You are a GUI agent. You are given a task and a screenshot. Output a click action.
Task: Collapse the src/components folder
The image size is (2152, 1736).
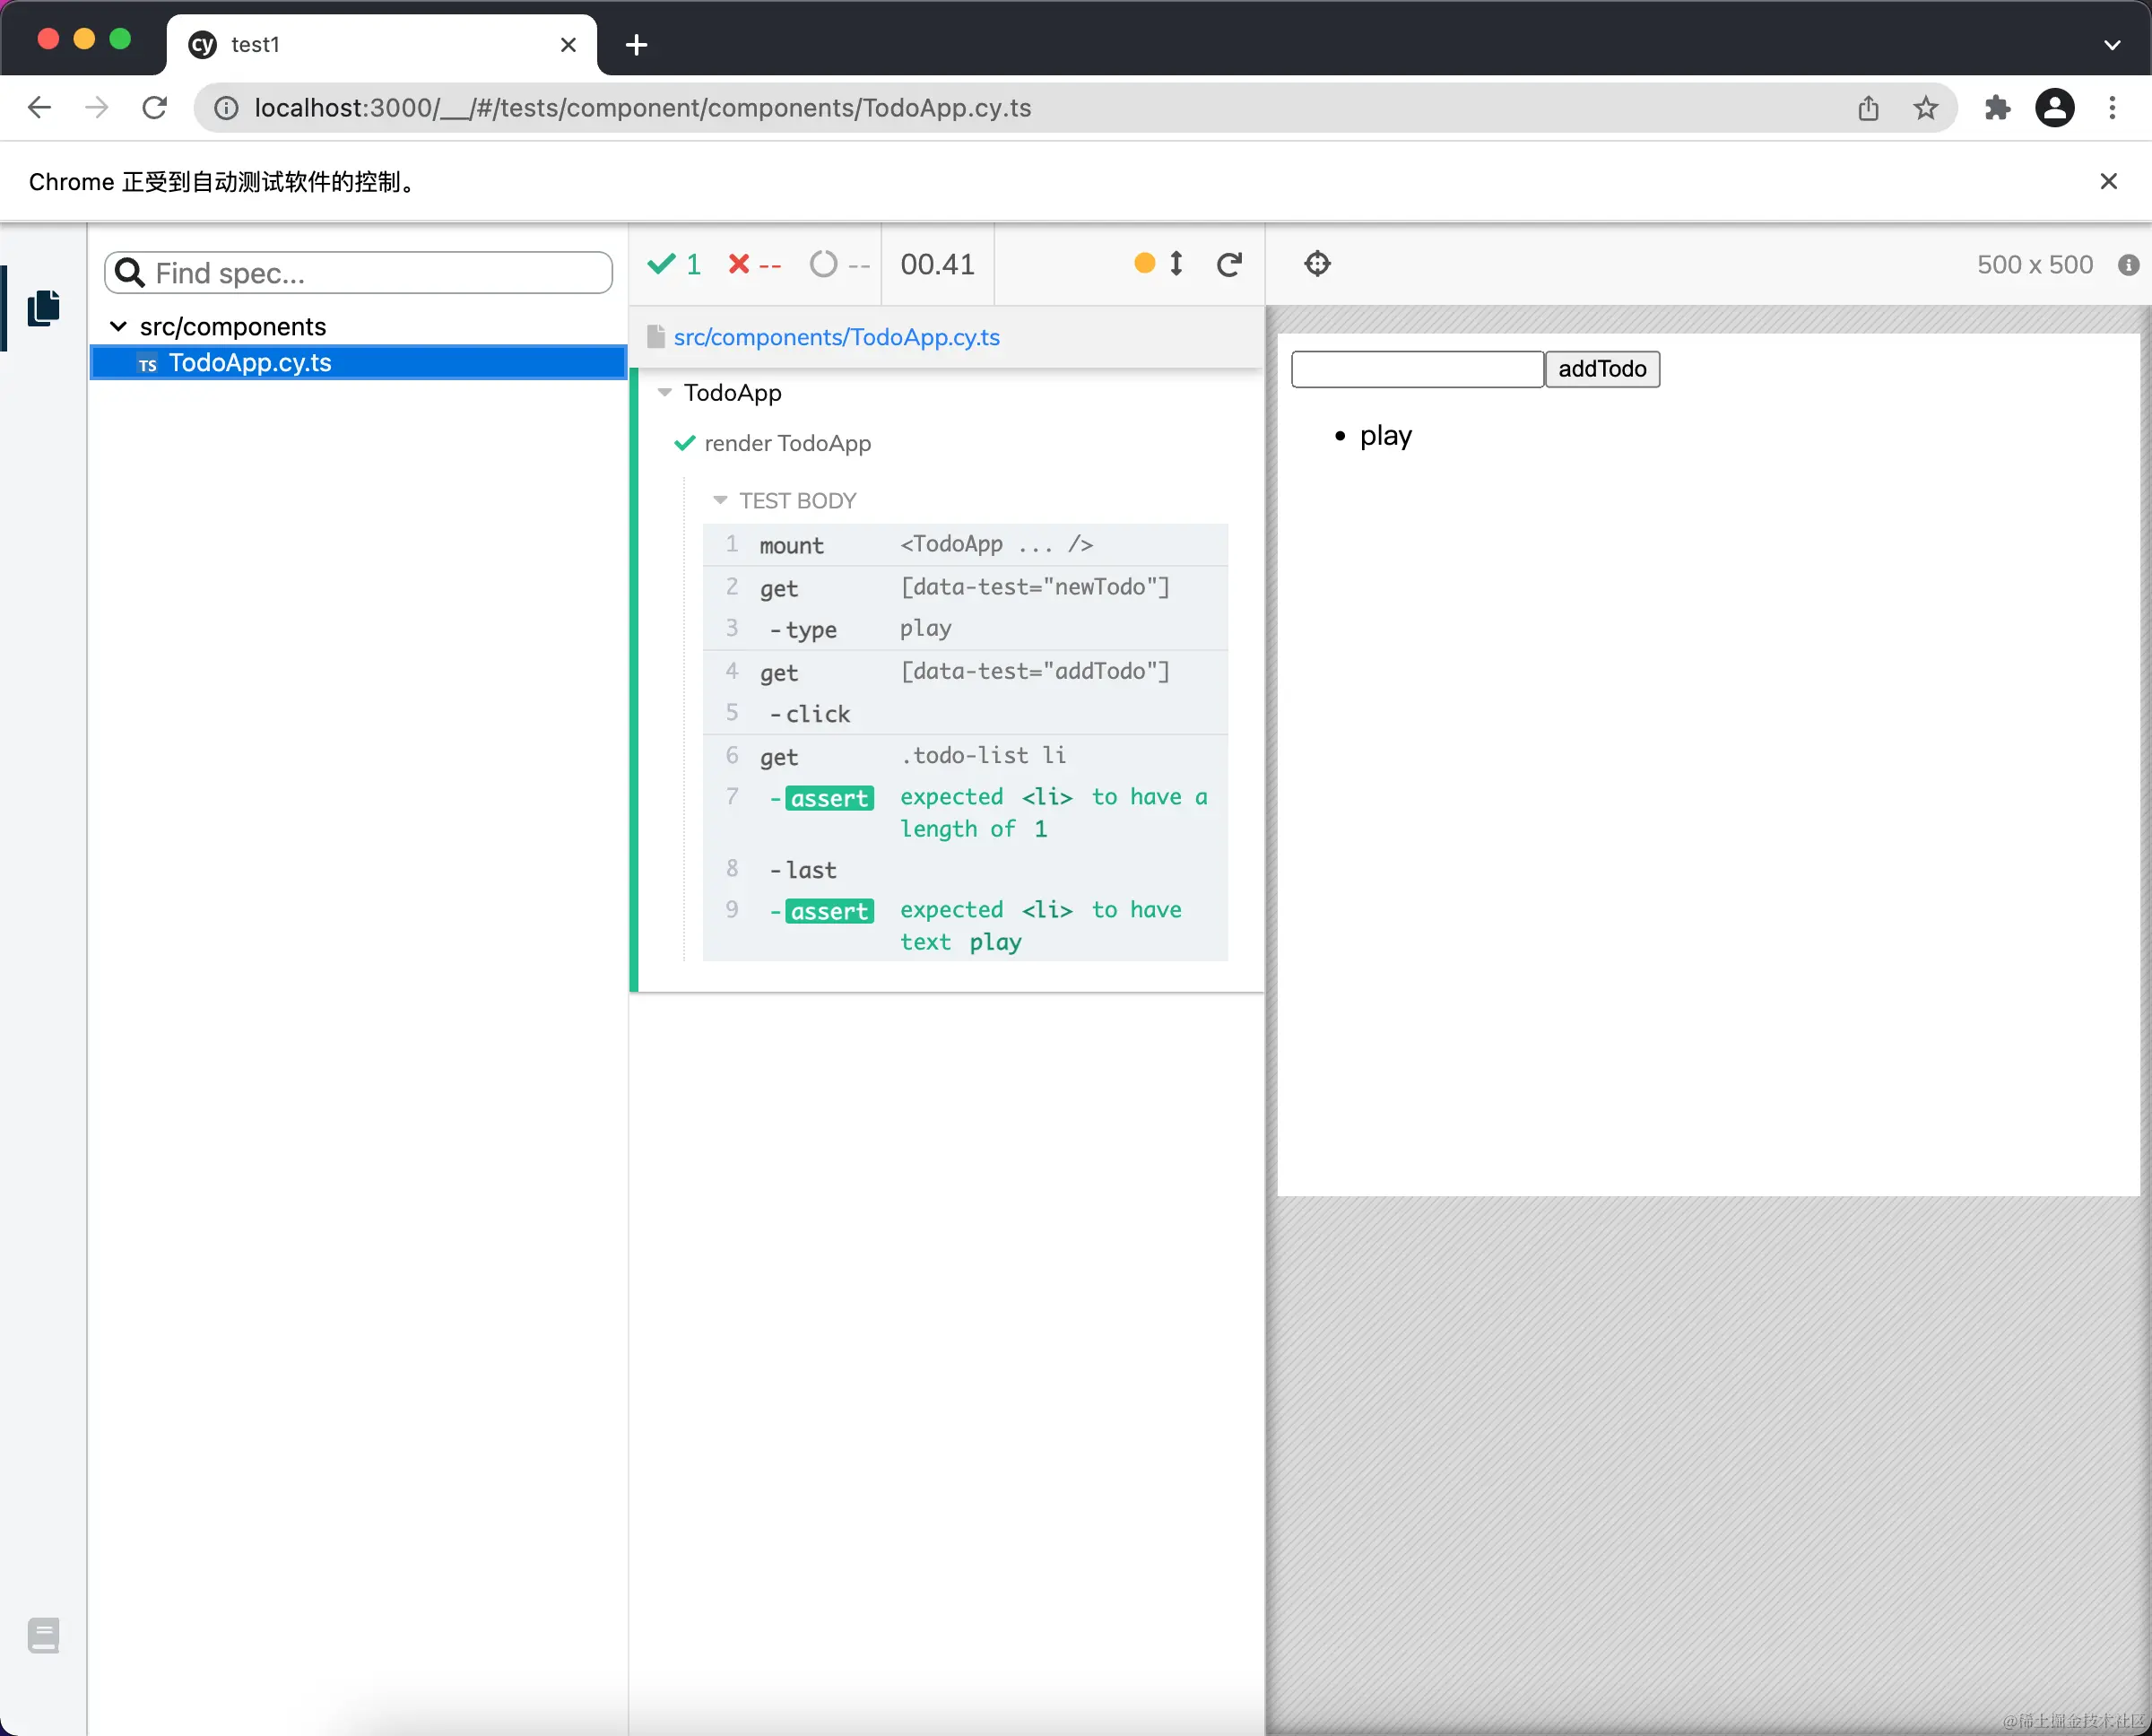click(118, 327)
